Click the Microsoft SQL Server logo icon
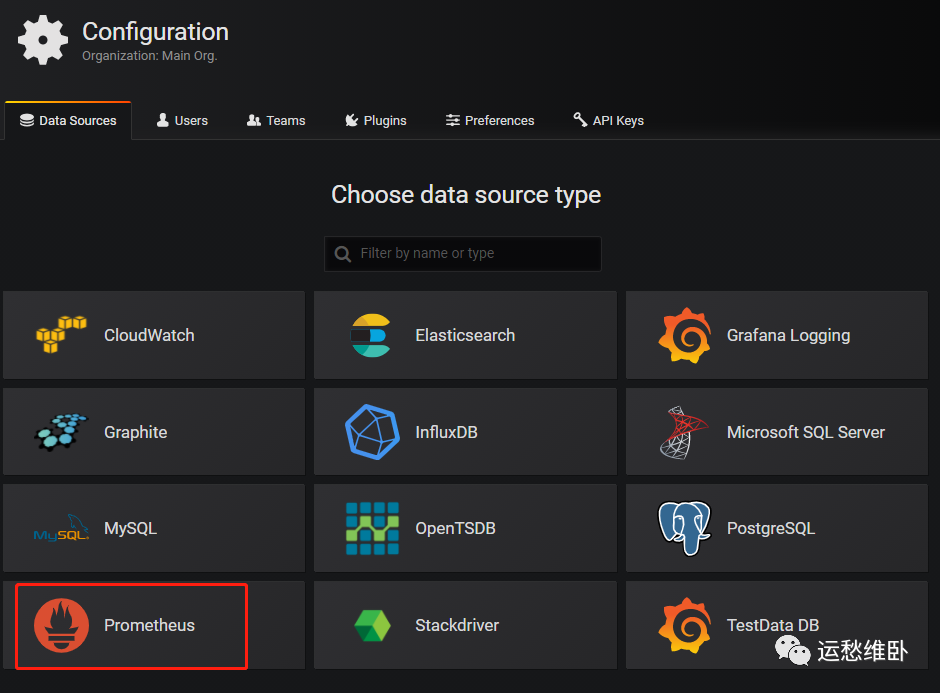This screenshot has height=693, width=940. pyautogui.click(x=684, y=432)
